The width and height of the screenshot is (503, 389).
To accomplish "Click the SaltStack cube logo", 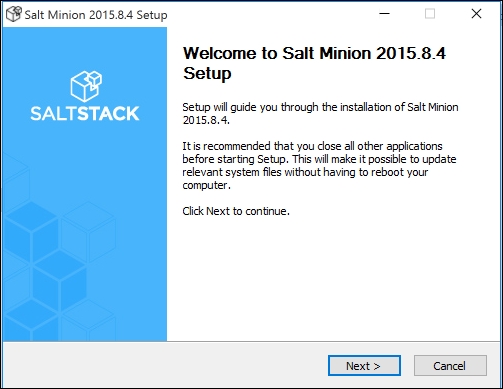I will pyautogui.click(x=86, y=86).
